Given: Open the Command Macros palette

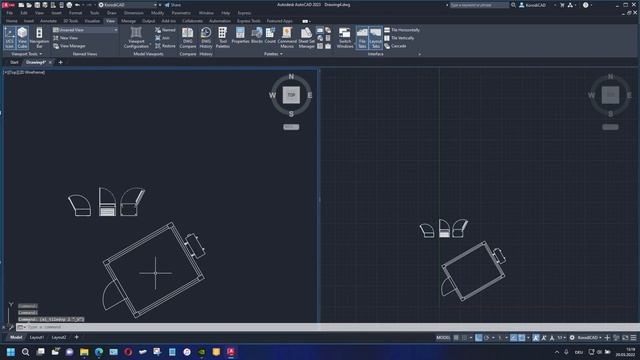Looking at the screenshot, I should [x=287, y=38].
